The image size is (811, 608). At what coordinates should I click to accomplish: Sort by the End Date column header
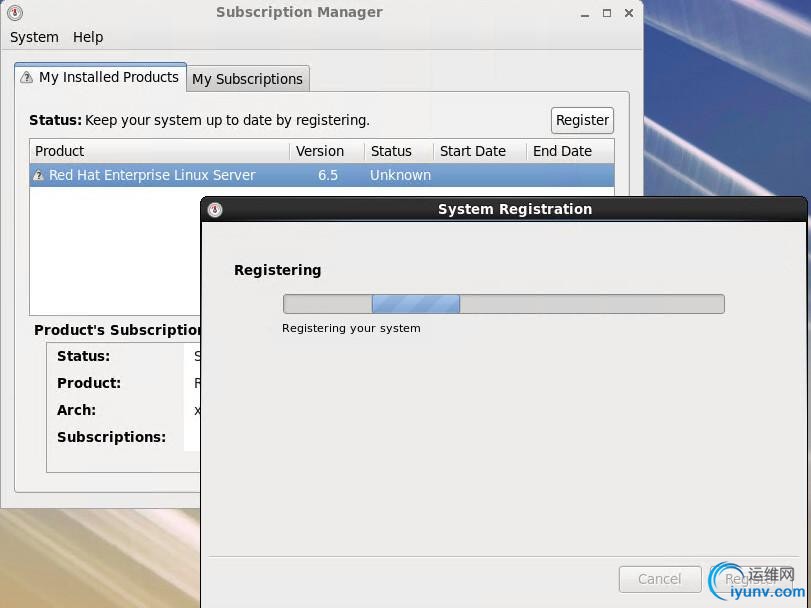(570, 151)
